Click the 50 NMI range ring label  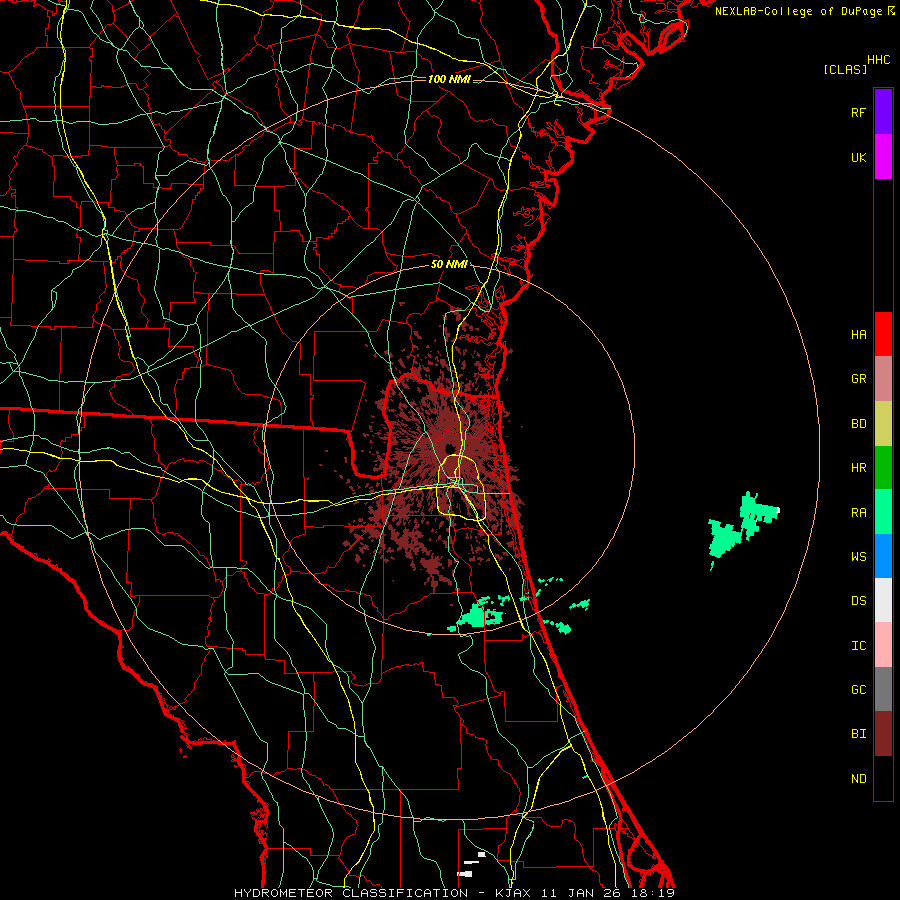[449, 264]
